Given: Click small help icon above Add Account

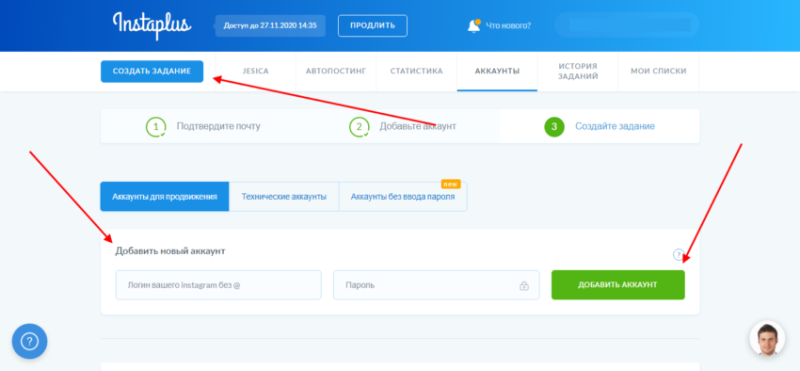Looking at the screenshot, I should [678, 254].
